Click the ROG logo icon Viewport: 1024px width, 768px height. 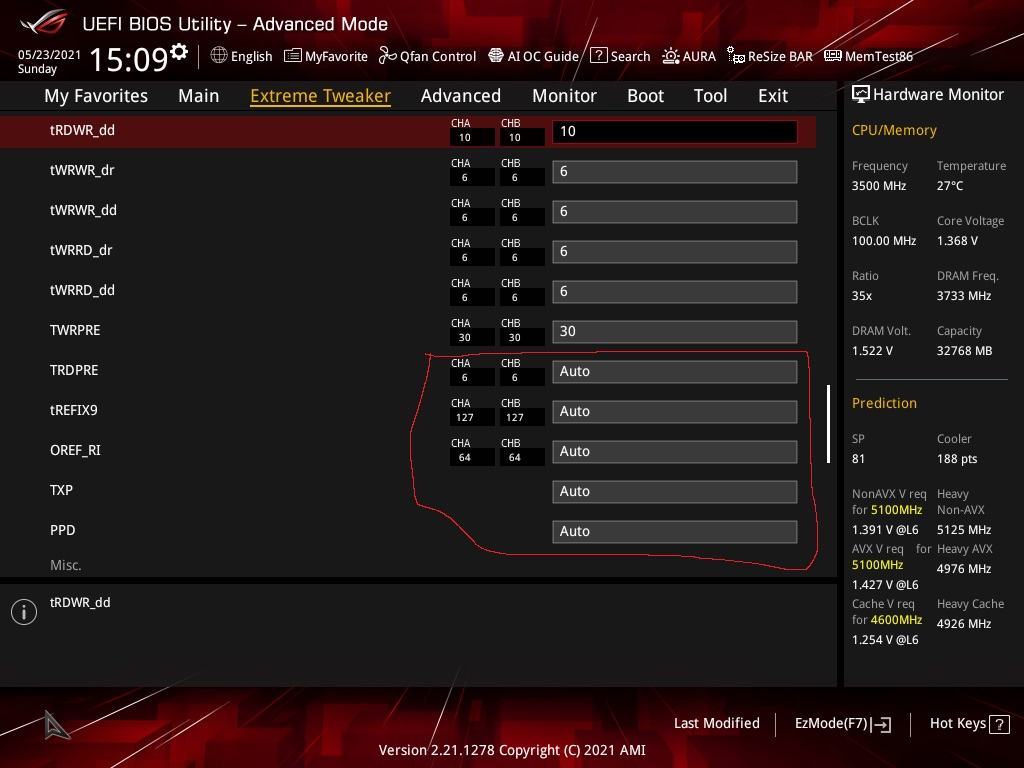point(44,23)
